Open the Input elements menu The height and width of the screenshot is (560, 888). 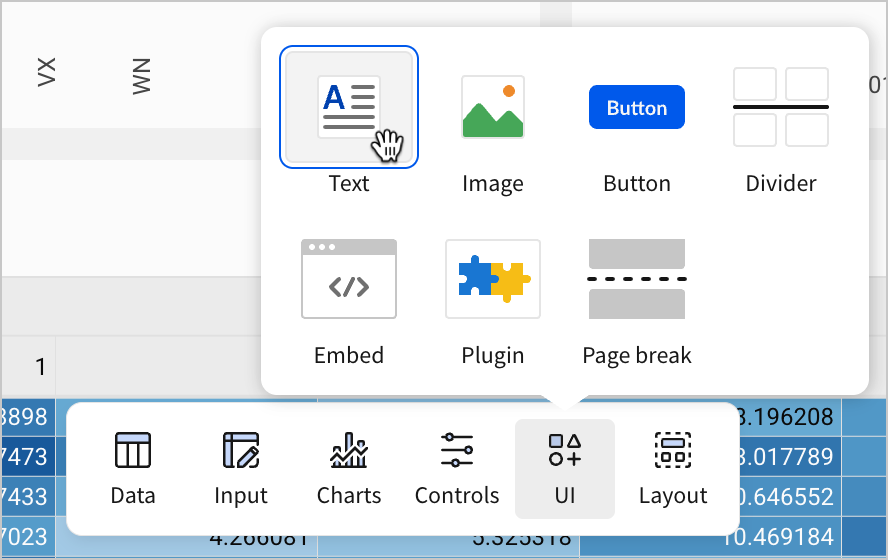pyautogui.click(x=241, y=468)
